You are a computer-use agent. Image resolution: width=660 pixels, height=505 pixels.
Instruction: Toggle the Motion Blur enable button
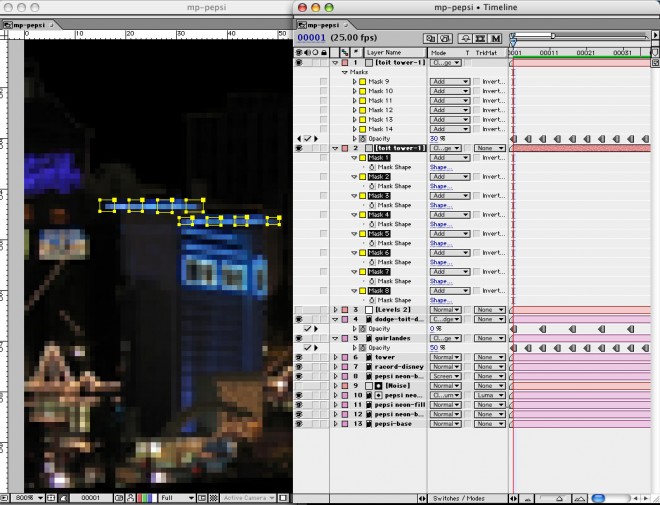click(x=495, y=38)
